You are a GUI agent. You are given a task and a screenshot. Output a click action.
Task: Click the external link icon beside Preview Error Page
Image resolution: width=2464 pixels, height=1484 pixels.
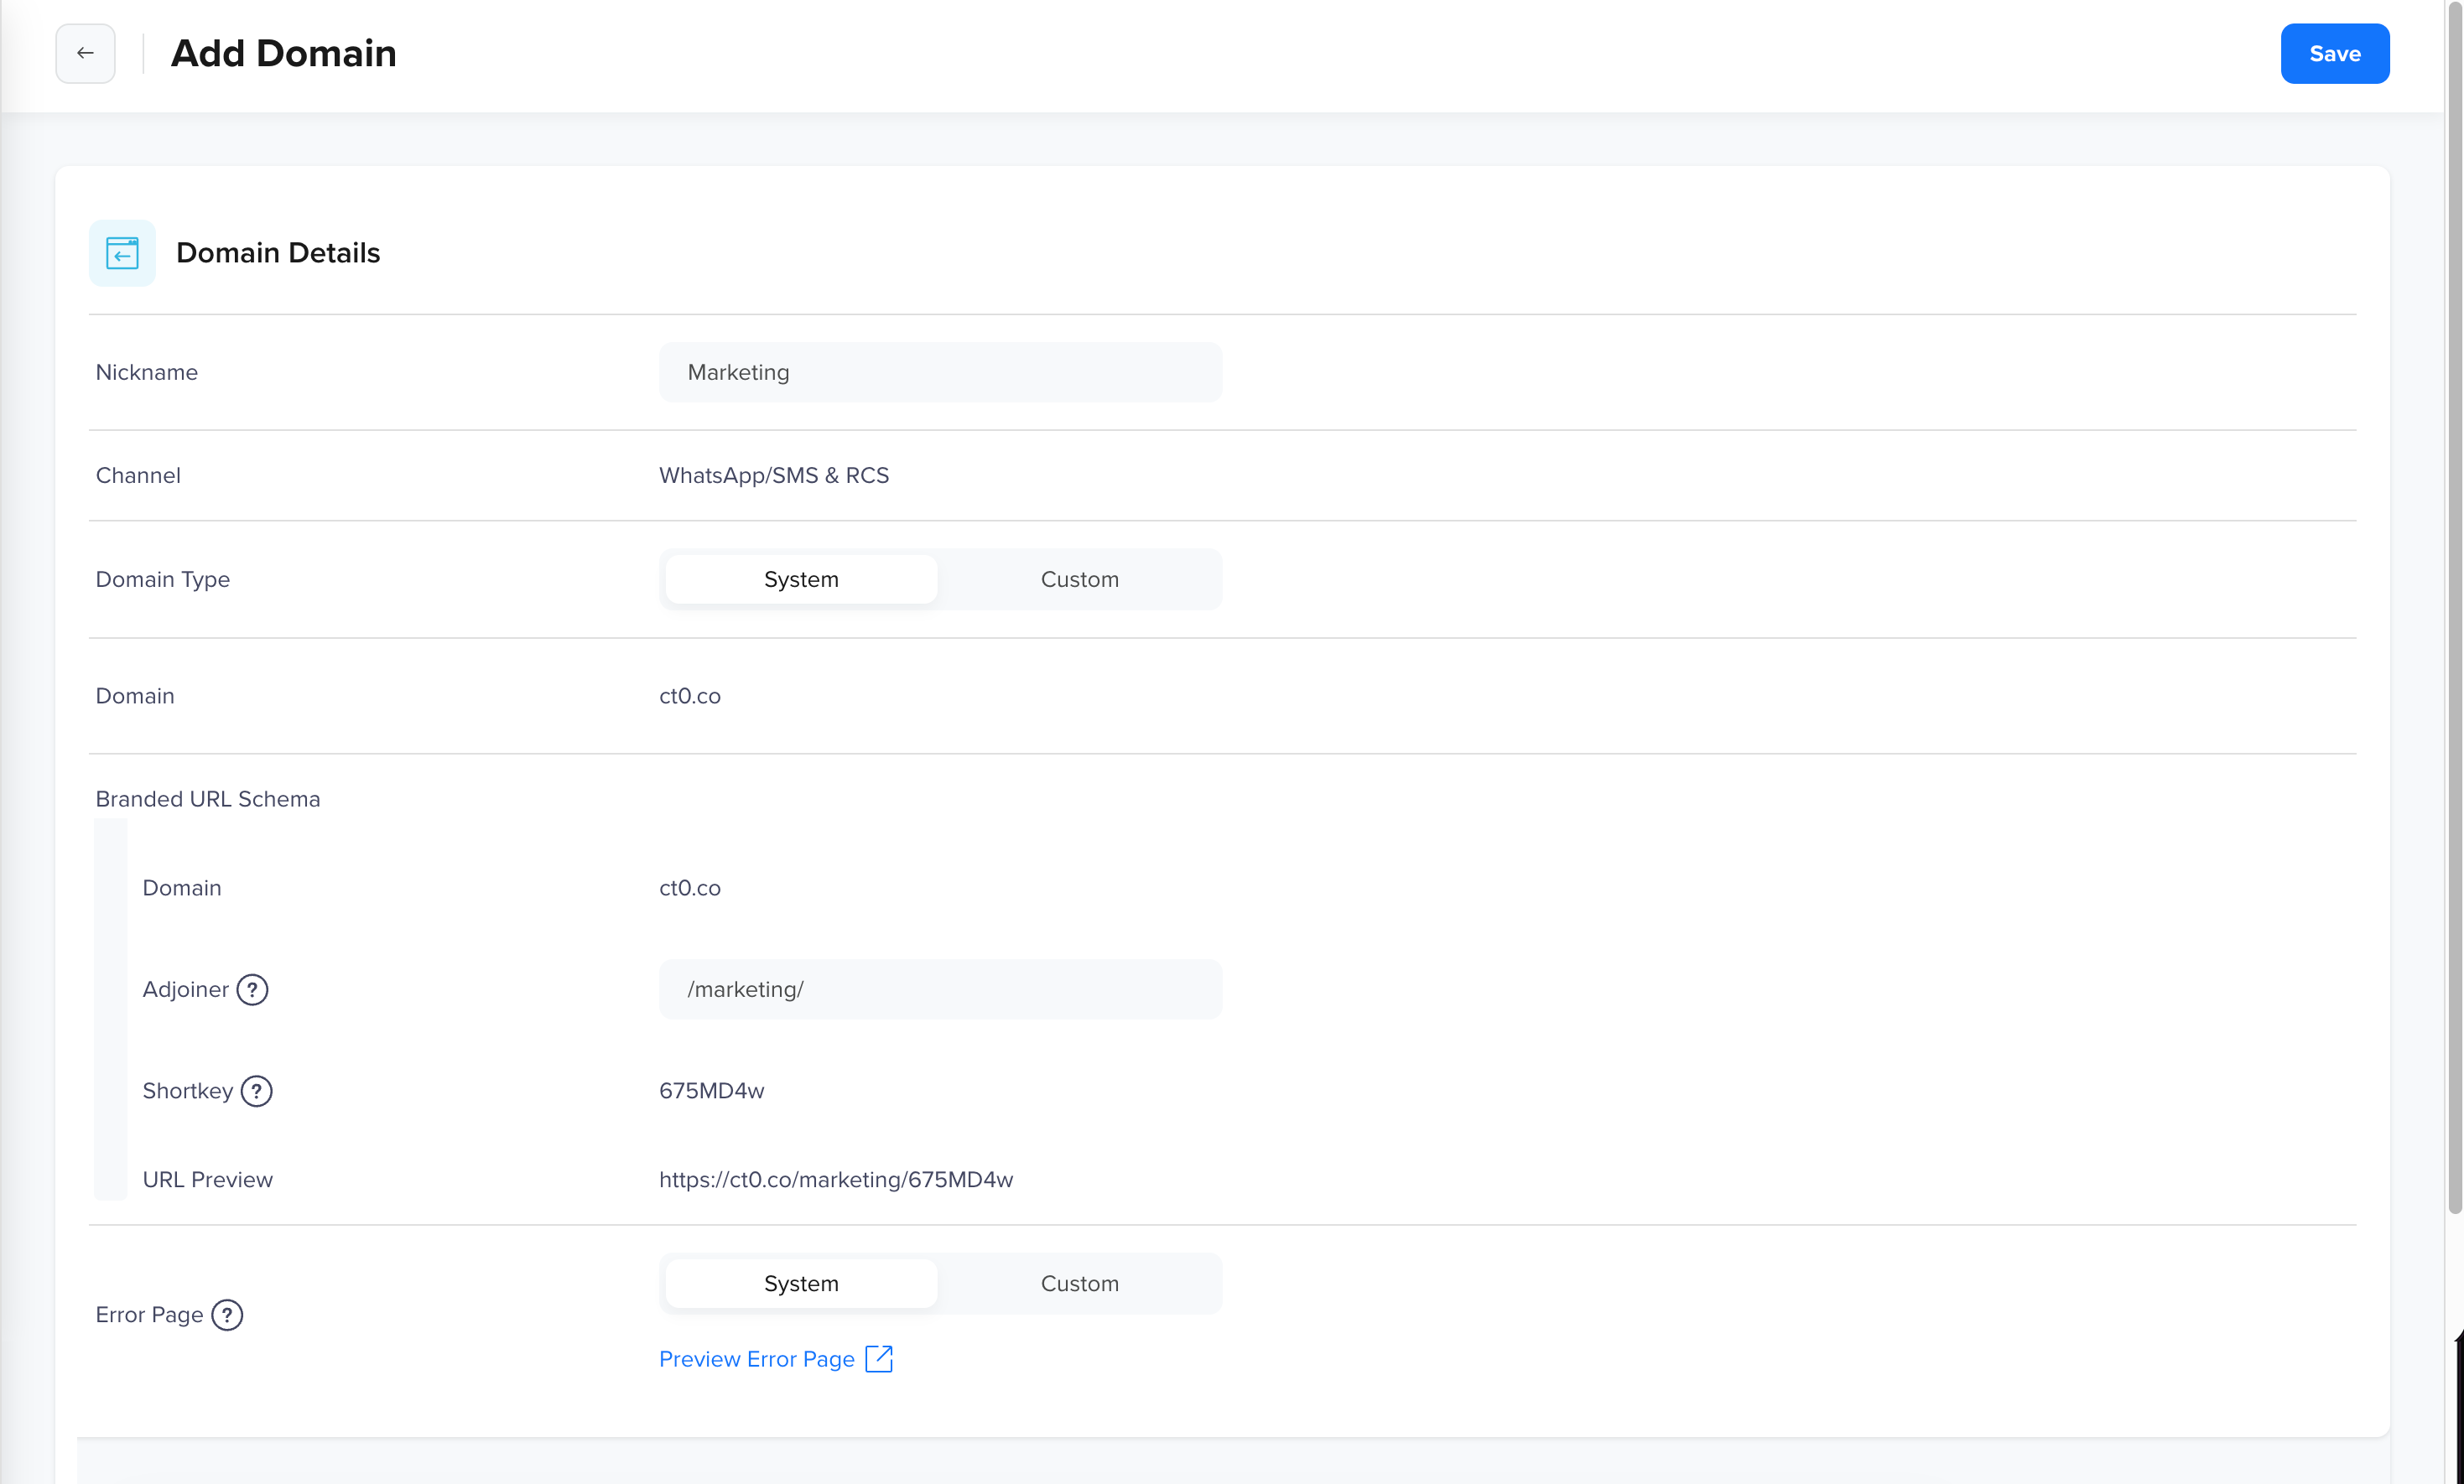click(878, 1358)
